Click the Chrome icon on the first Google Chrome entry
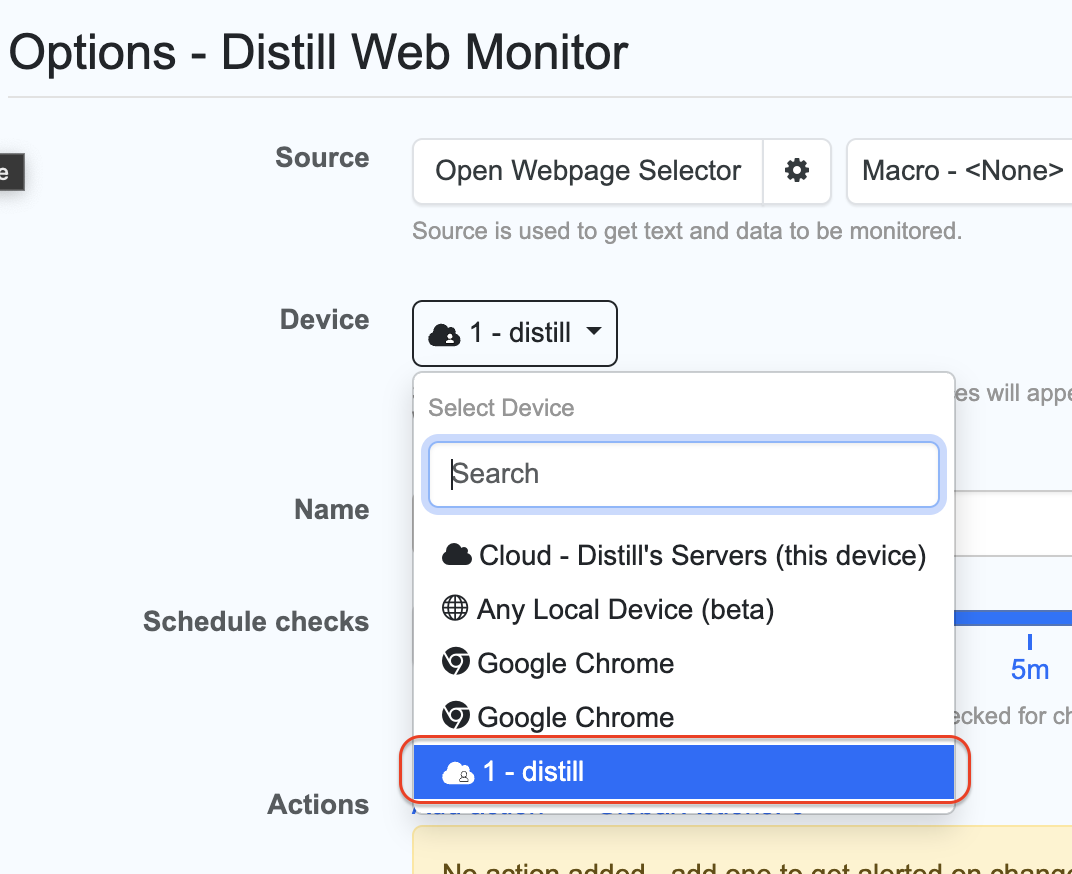The width and height of the screenshot is (1072, 874). (x=458, y=662)
